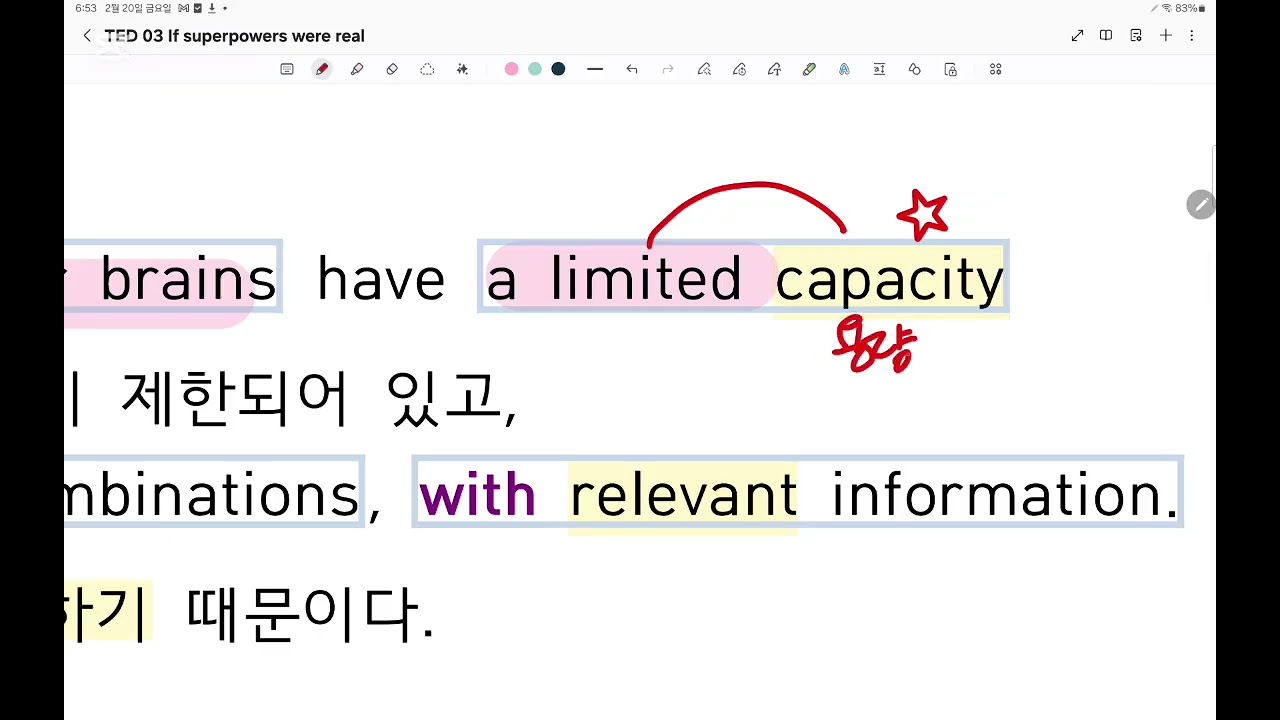This screenshot has height=720, width=1280.
Task: Open the Gmail notification icon in status bar
Action: [x=184, y=8]
